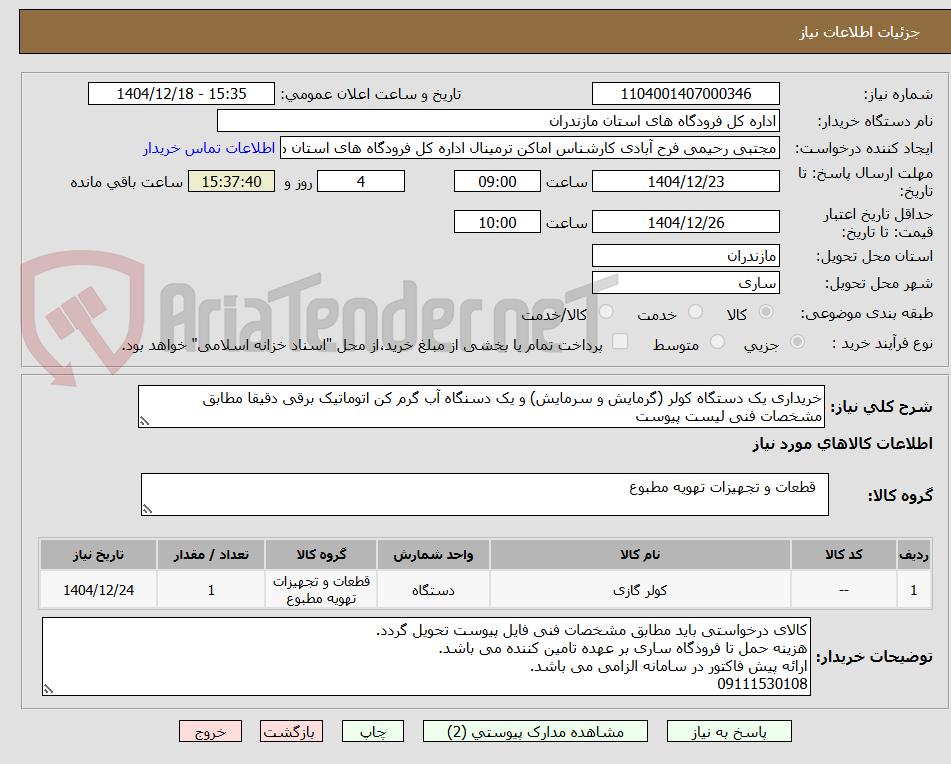The width and height of the screenshot is (951, 764).
Task: Click the resize handle of the شرح کلی نیاز textarea
Action: pos(144,421)
